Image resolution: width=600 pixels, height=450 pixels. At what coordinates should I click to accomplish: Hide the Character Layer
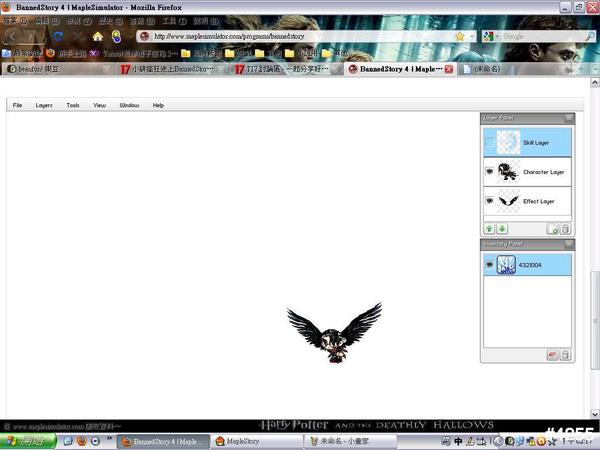(x=490, y=172)
